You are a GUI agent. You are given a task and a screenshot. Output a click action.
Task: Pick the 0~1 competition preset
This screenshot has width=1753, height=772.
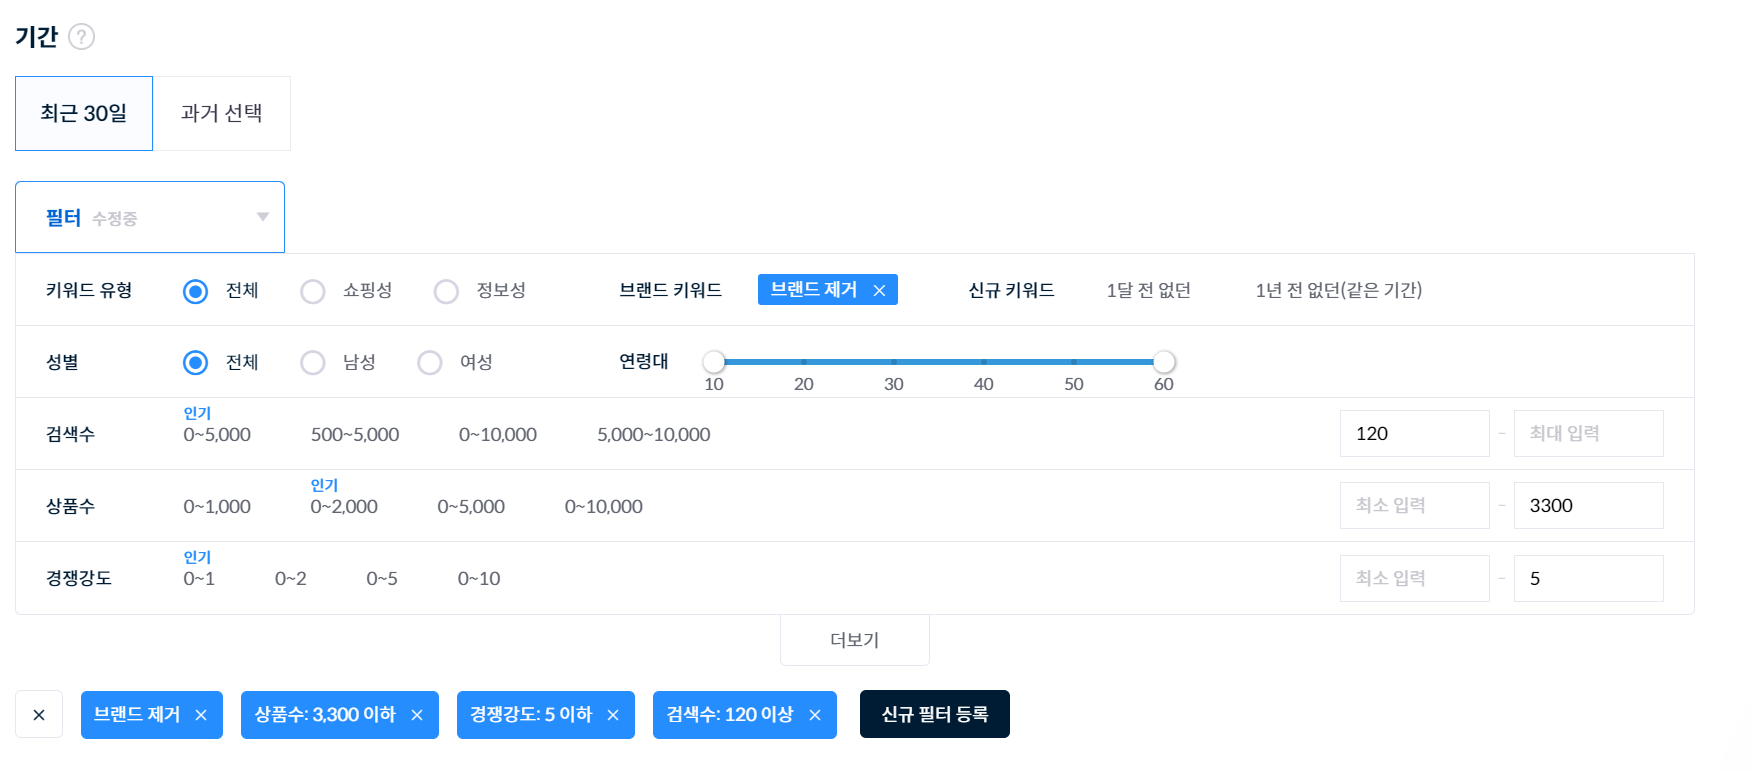(199, 578)
